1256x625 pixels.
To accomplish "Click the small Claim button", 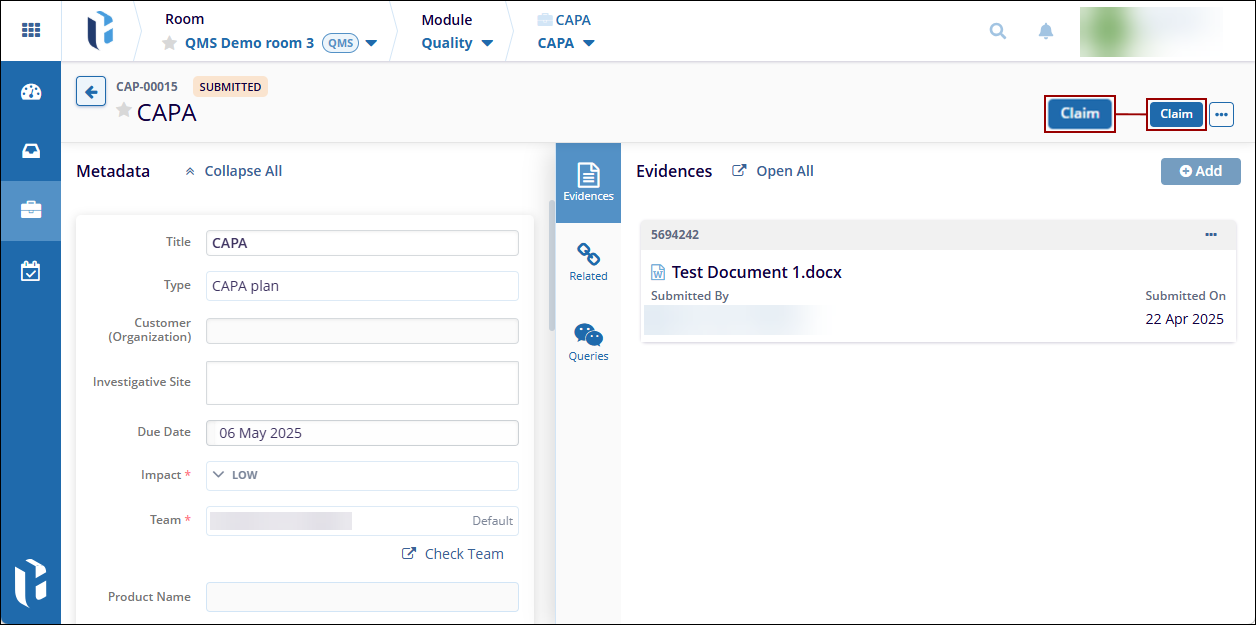I will coord(1176,114).
